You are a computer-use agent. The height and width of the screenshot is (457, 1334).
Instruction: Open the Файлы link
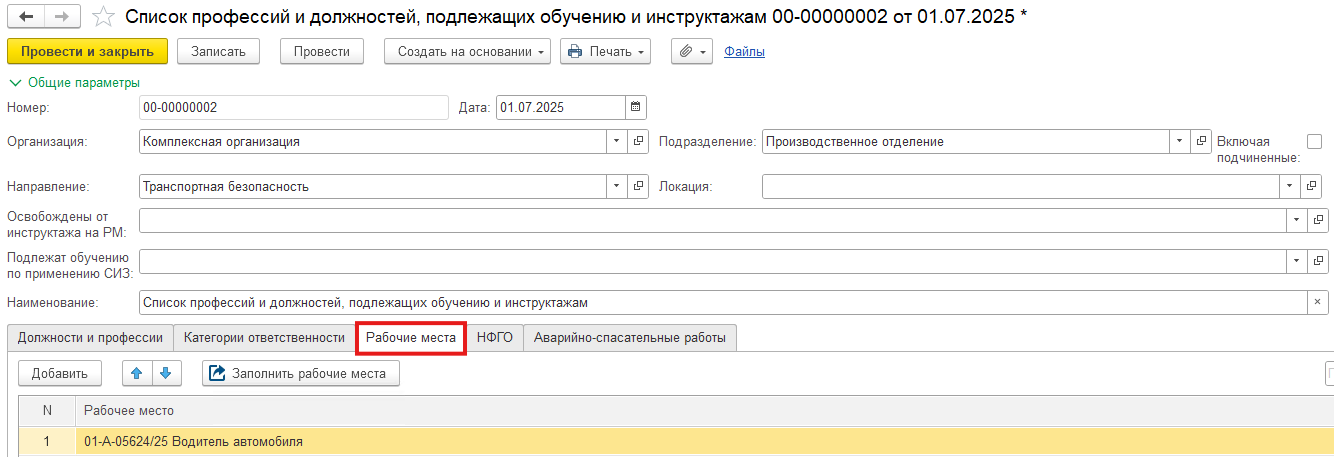click(744, 51)
